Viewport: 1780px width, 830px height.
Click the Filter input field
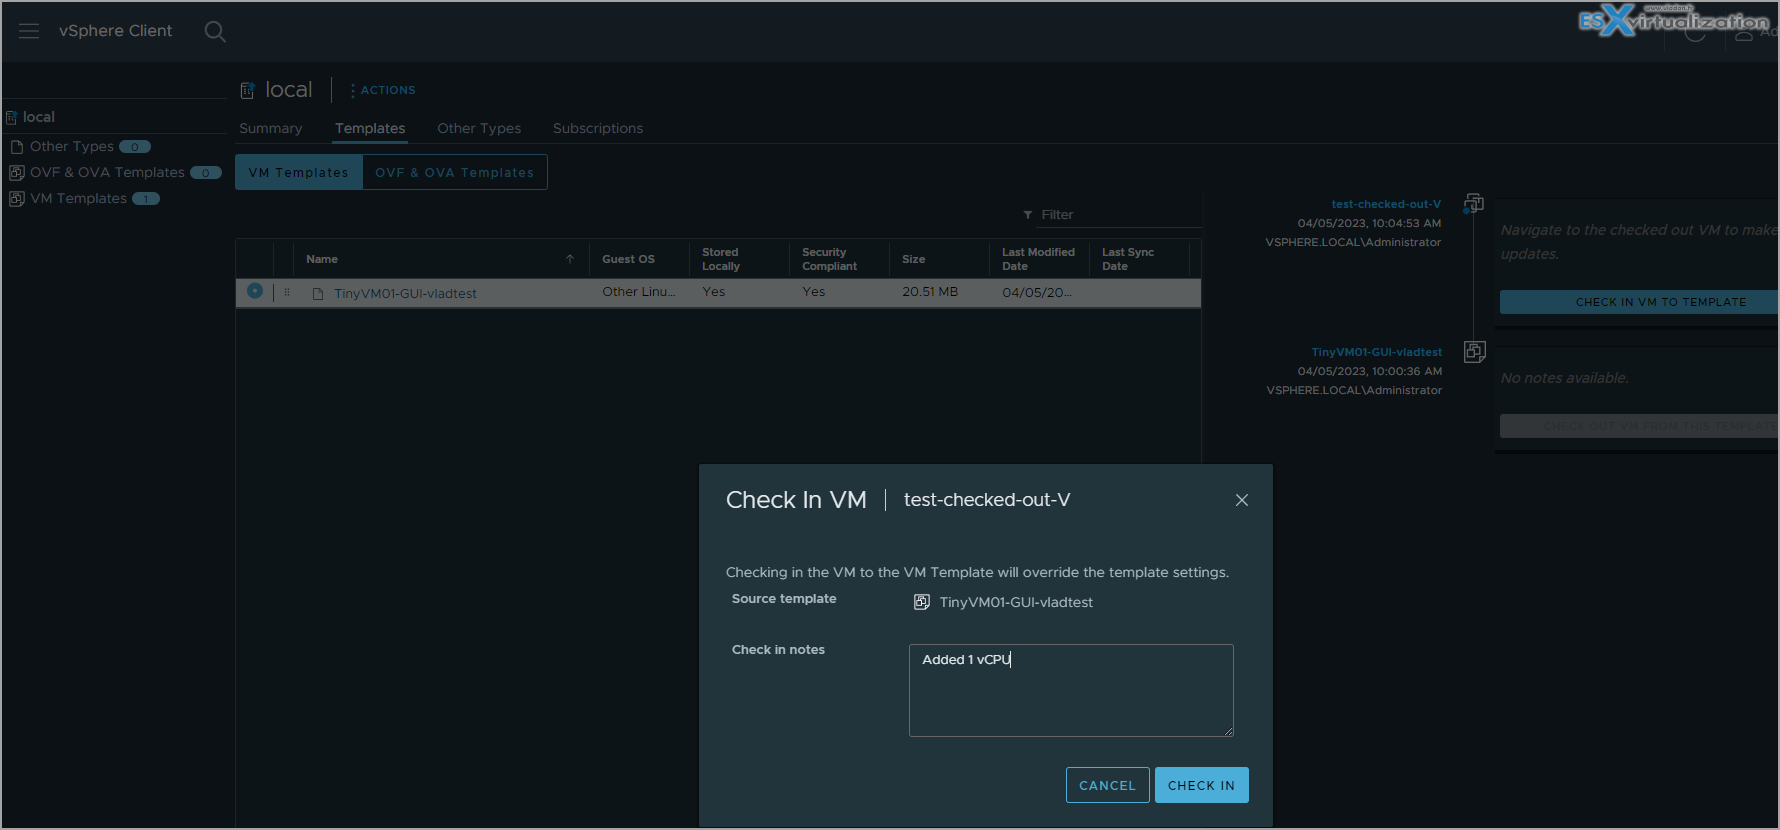pyautogui.click(x=1120, y=215)
